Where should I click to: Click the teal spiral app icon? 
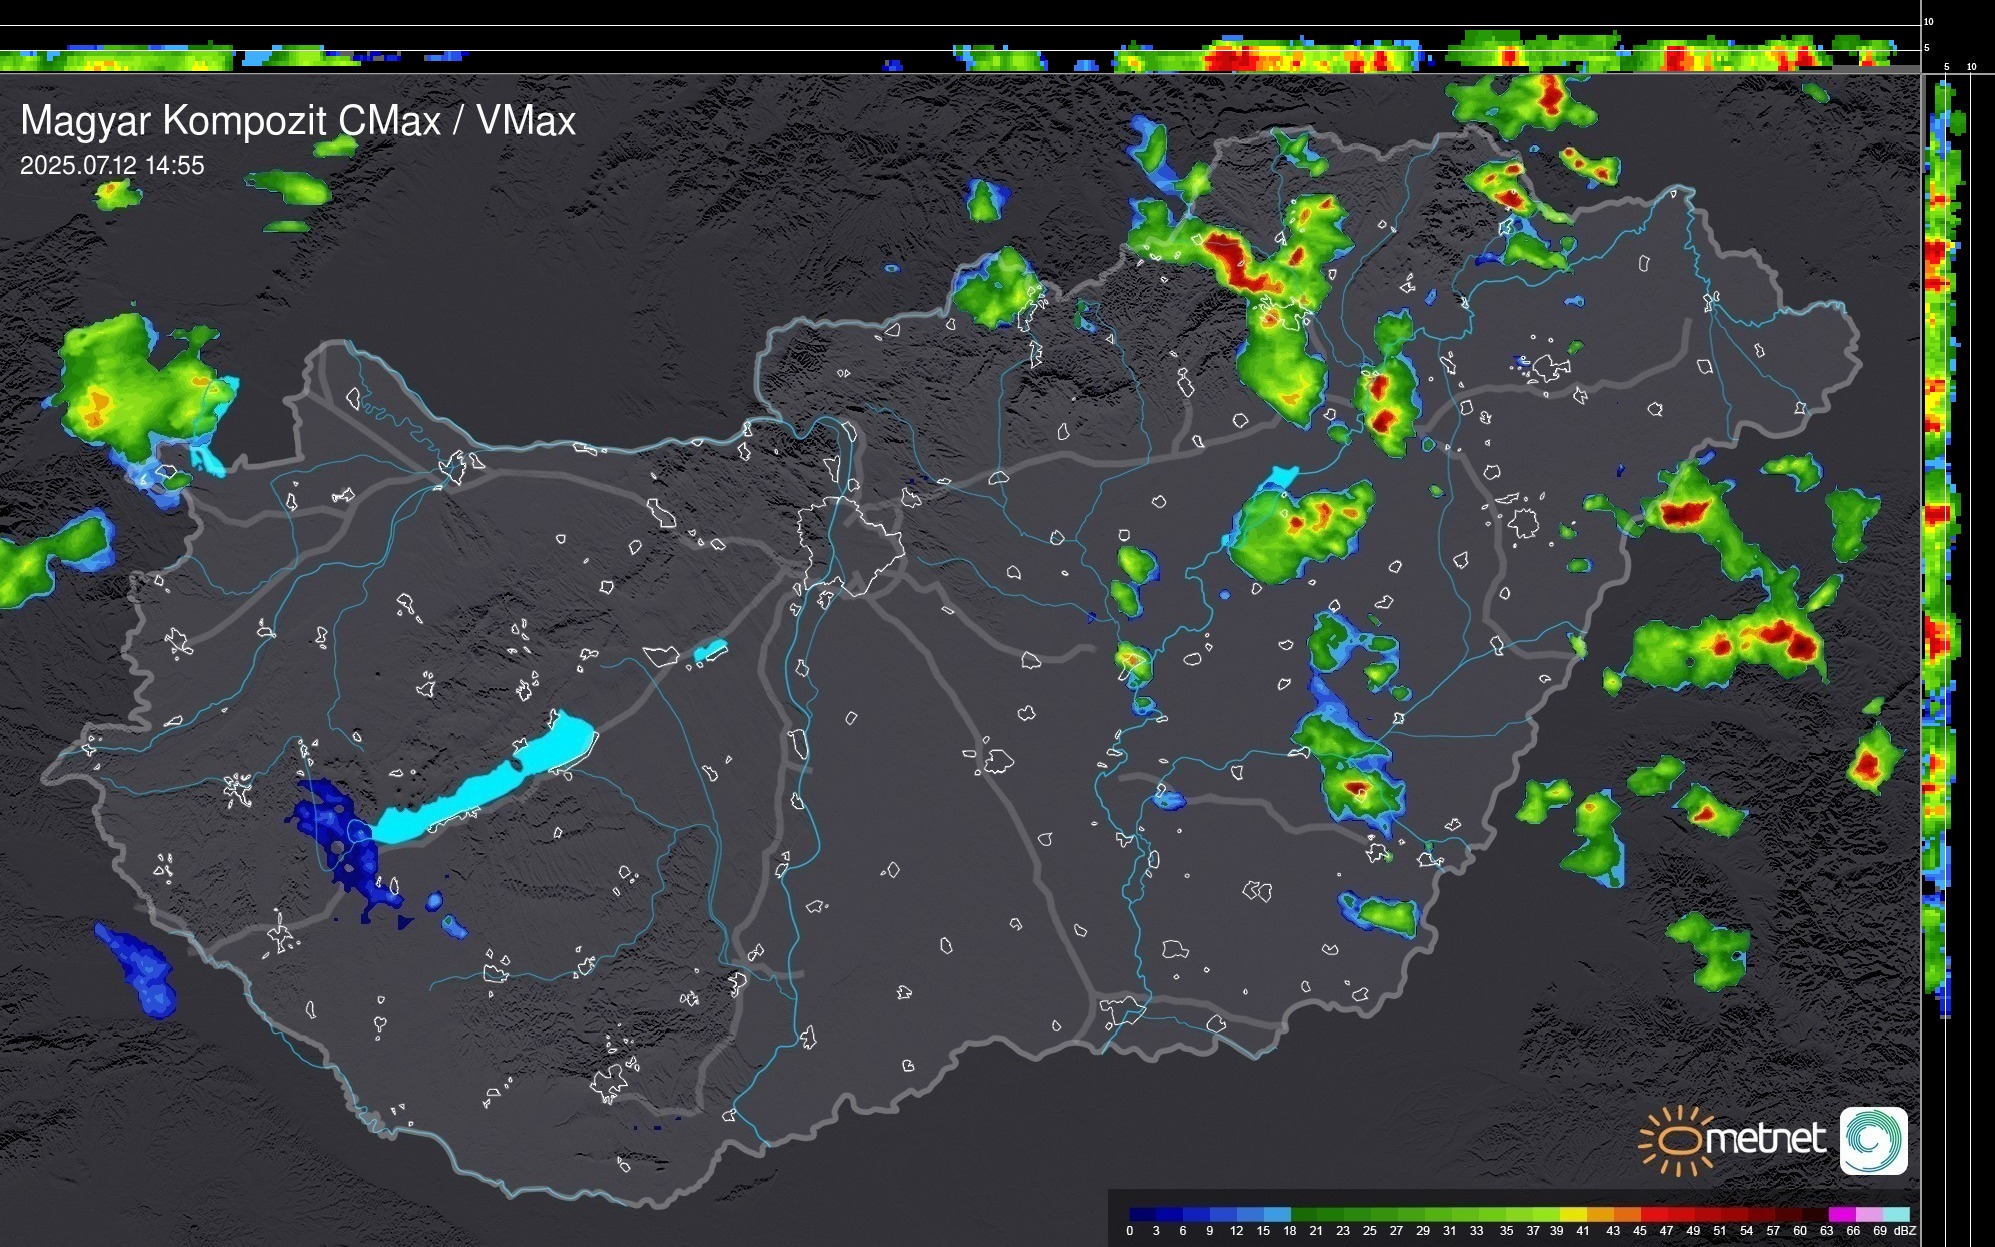pos(1873,1140)
